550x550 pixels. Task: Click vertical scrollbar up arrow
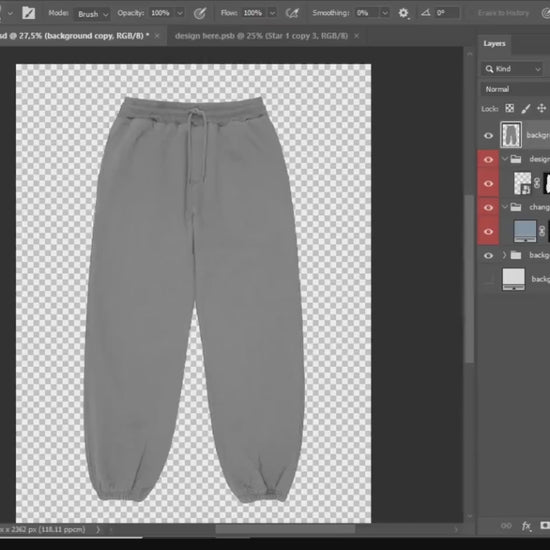click(470, 54)
